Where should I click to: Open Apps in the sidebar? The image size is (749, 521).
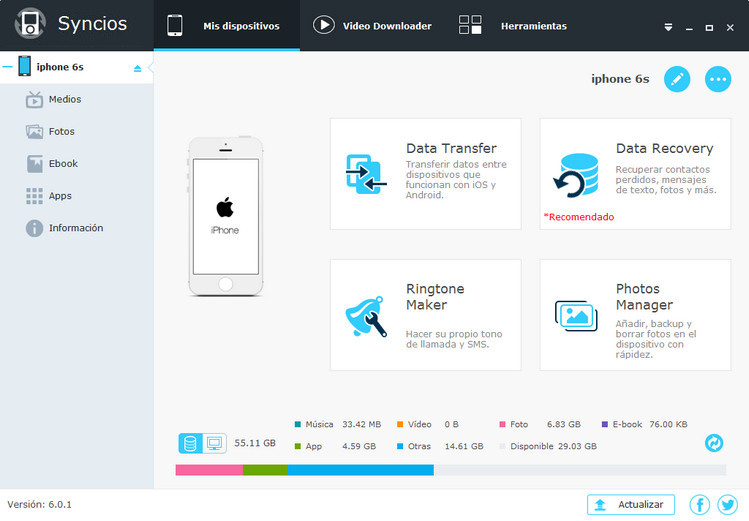coord(76,196)
